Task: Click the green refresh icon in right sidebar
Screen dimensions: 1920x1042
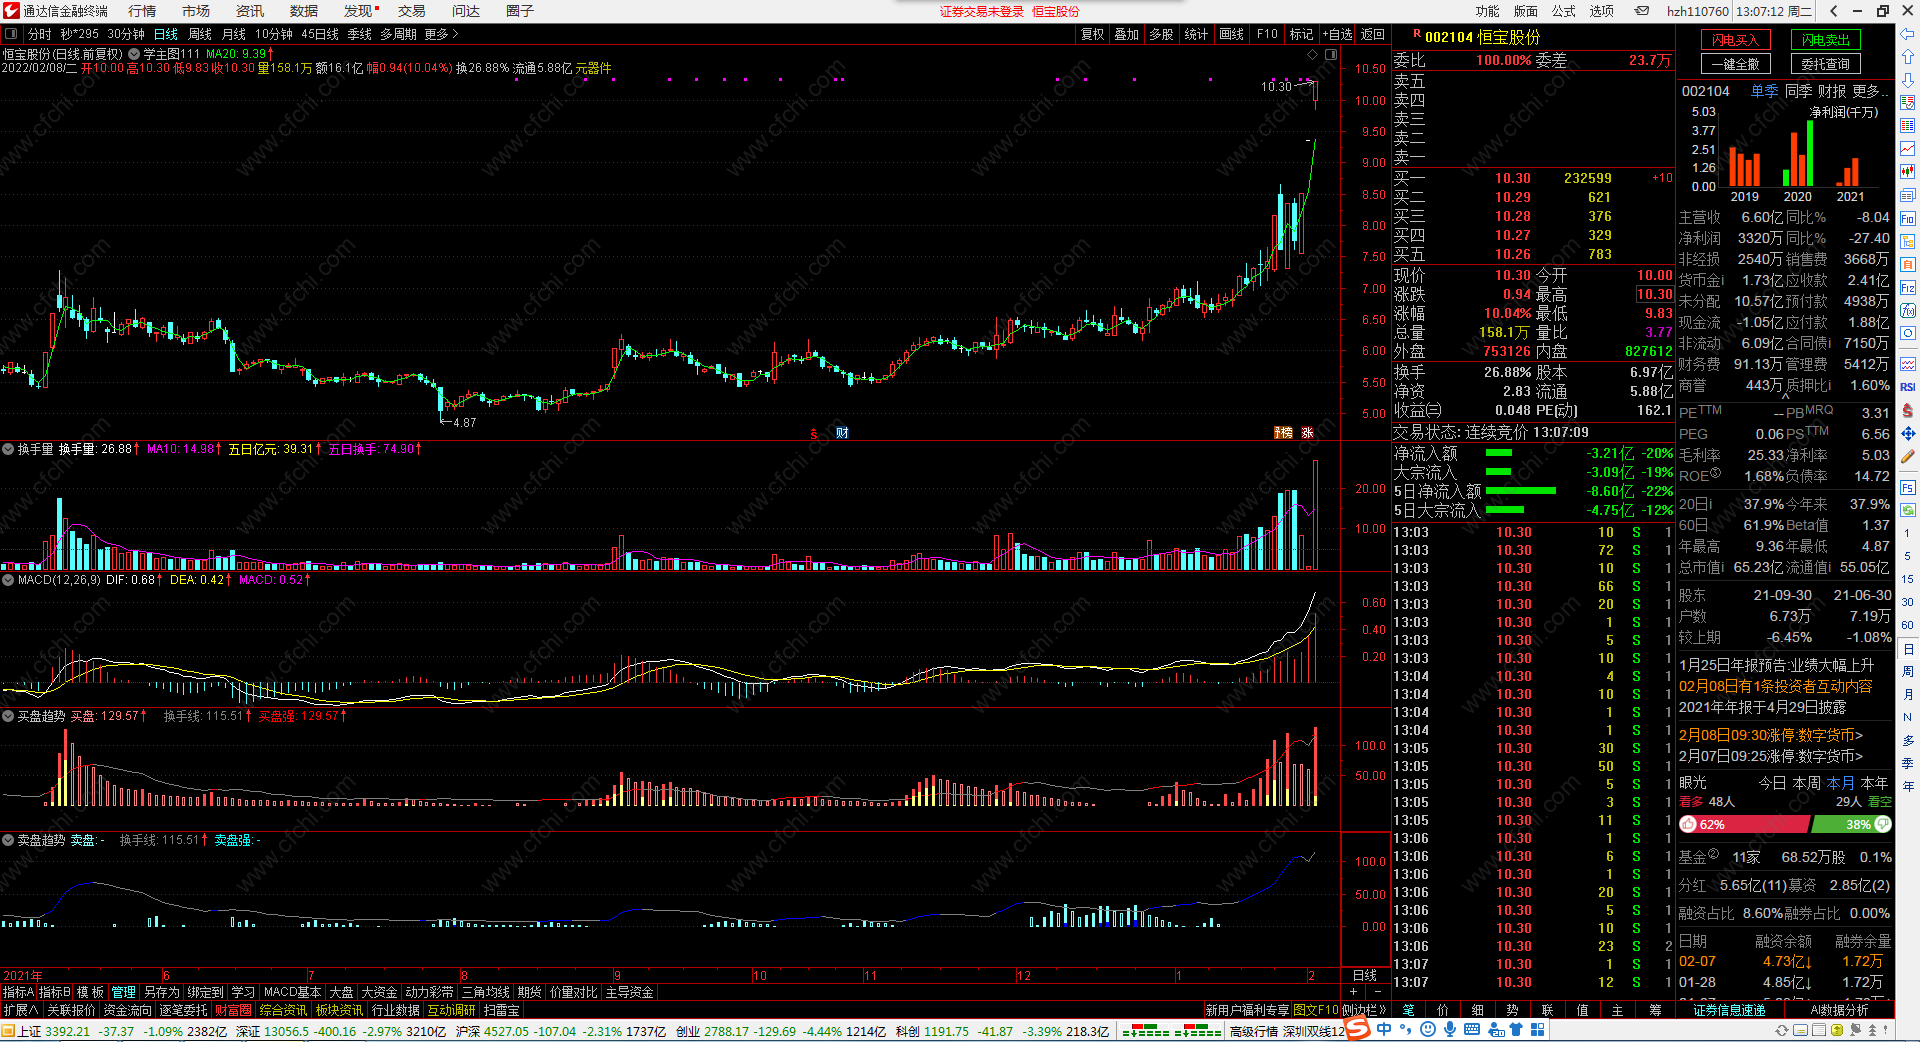Action: (1908, 510)
